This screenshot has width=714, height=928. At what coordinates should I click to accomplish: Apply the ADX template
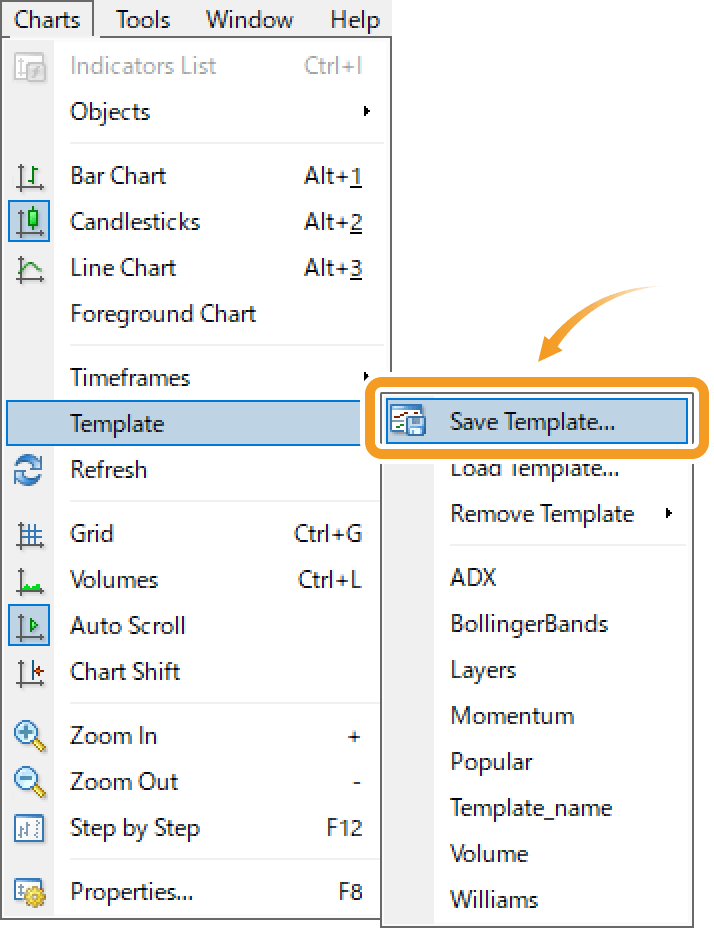(537, 577)
